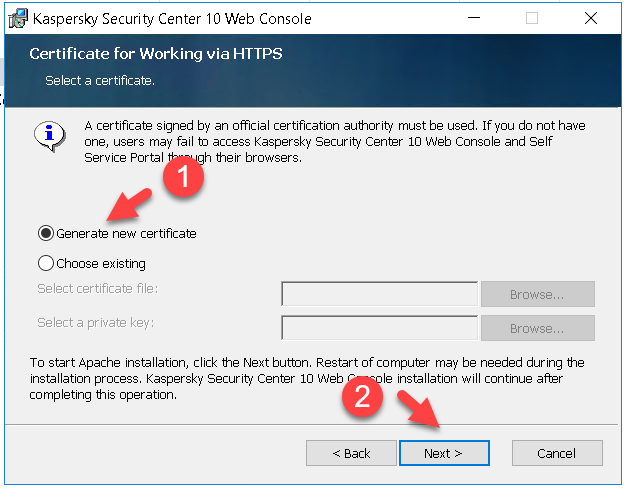The image size is (628, 489).
Task: Click the Certificate for Working via HTTPS heading
Action: 156,54
